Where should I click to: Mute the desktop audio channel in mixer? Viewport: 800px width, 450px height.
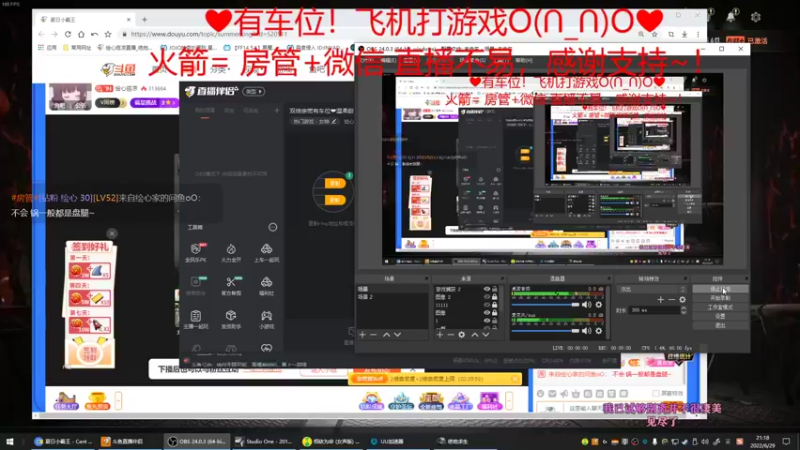pyautogui.click(x=587, y=305)
